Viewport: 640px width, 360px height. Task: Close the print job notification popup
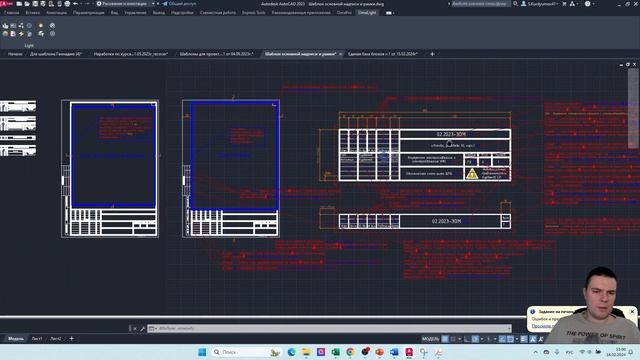[x=632, y=311]
